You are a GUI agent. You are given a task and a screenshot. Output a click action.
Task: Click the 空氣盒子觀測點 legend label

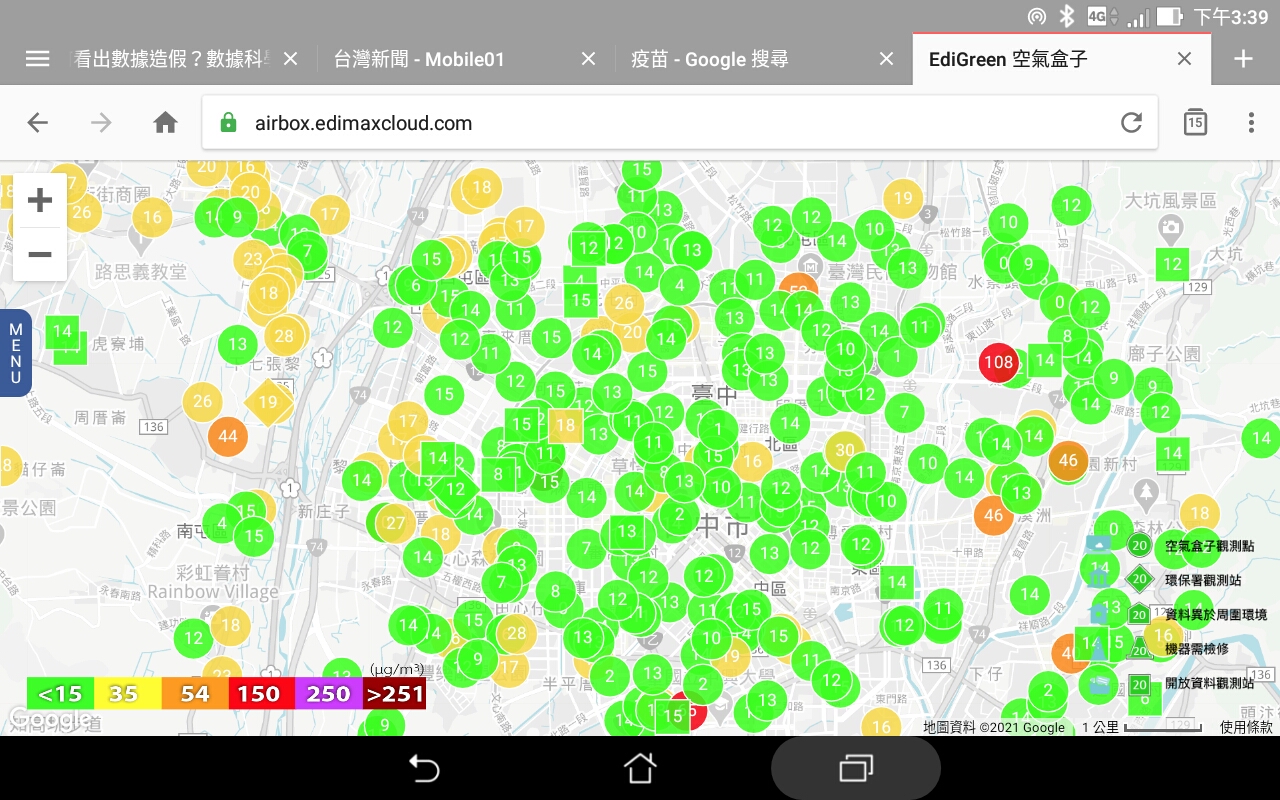coord(1209,546)
